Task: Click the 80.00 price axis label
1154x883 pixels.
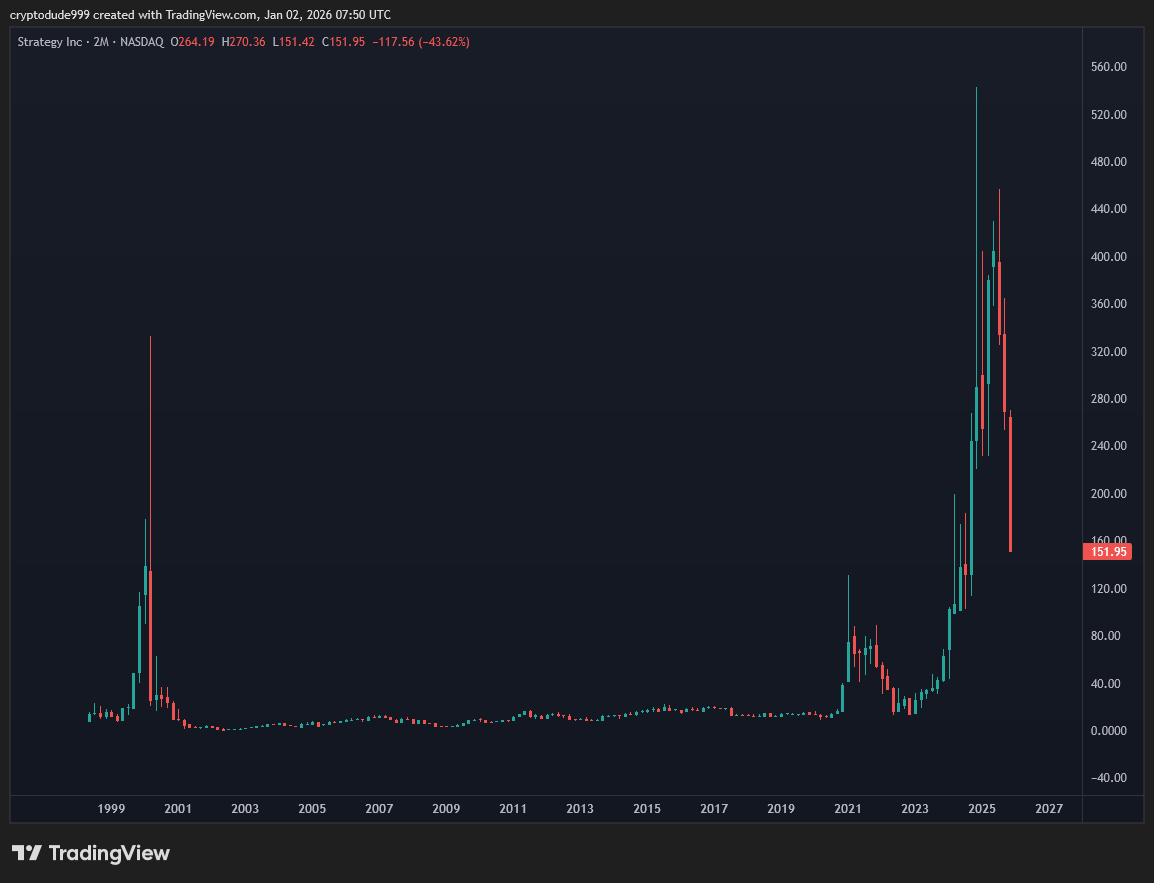Action: coord(1105,636)
